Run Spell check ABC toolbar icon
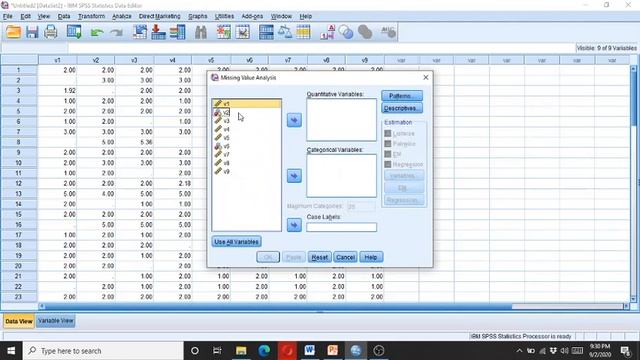Image resolution: width=640 pixels, height=360 pixels. click(388, 32)
